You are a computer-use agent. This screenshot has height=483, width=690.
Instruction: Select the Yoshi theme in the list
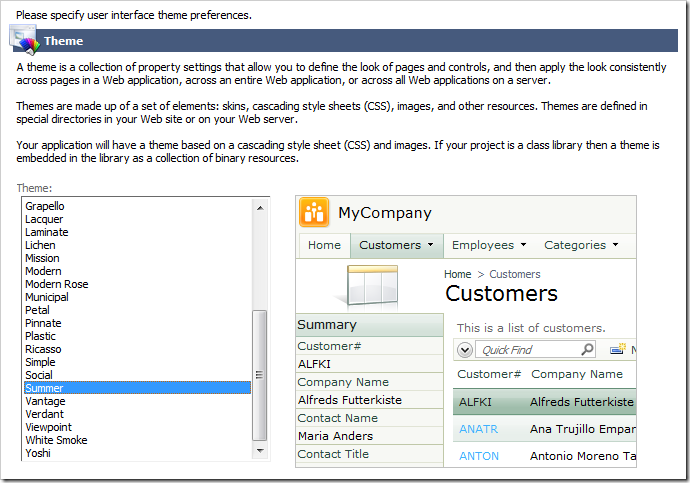(38, 453)
